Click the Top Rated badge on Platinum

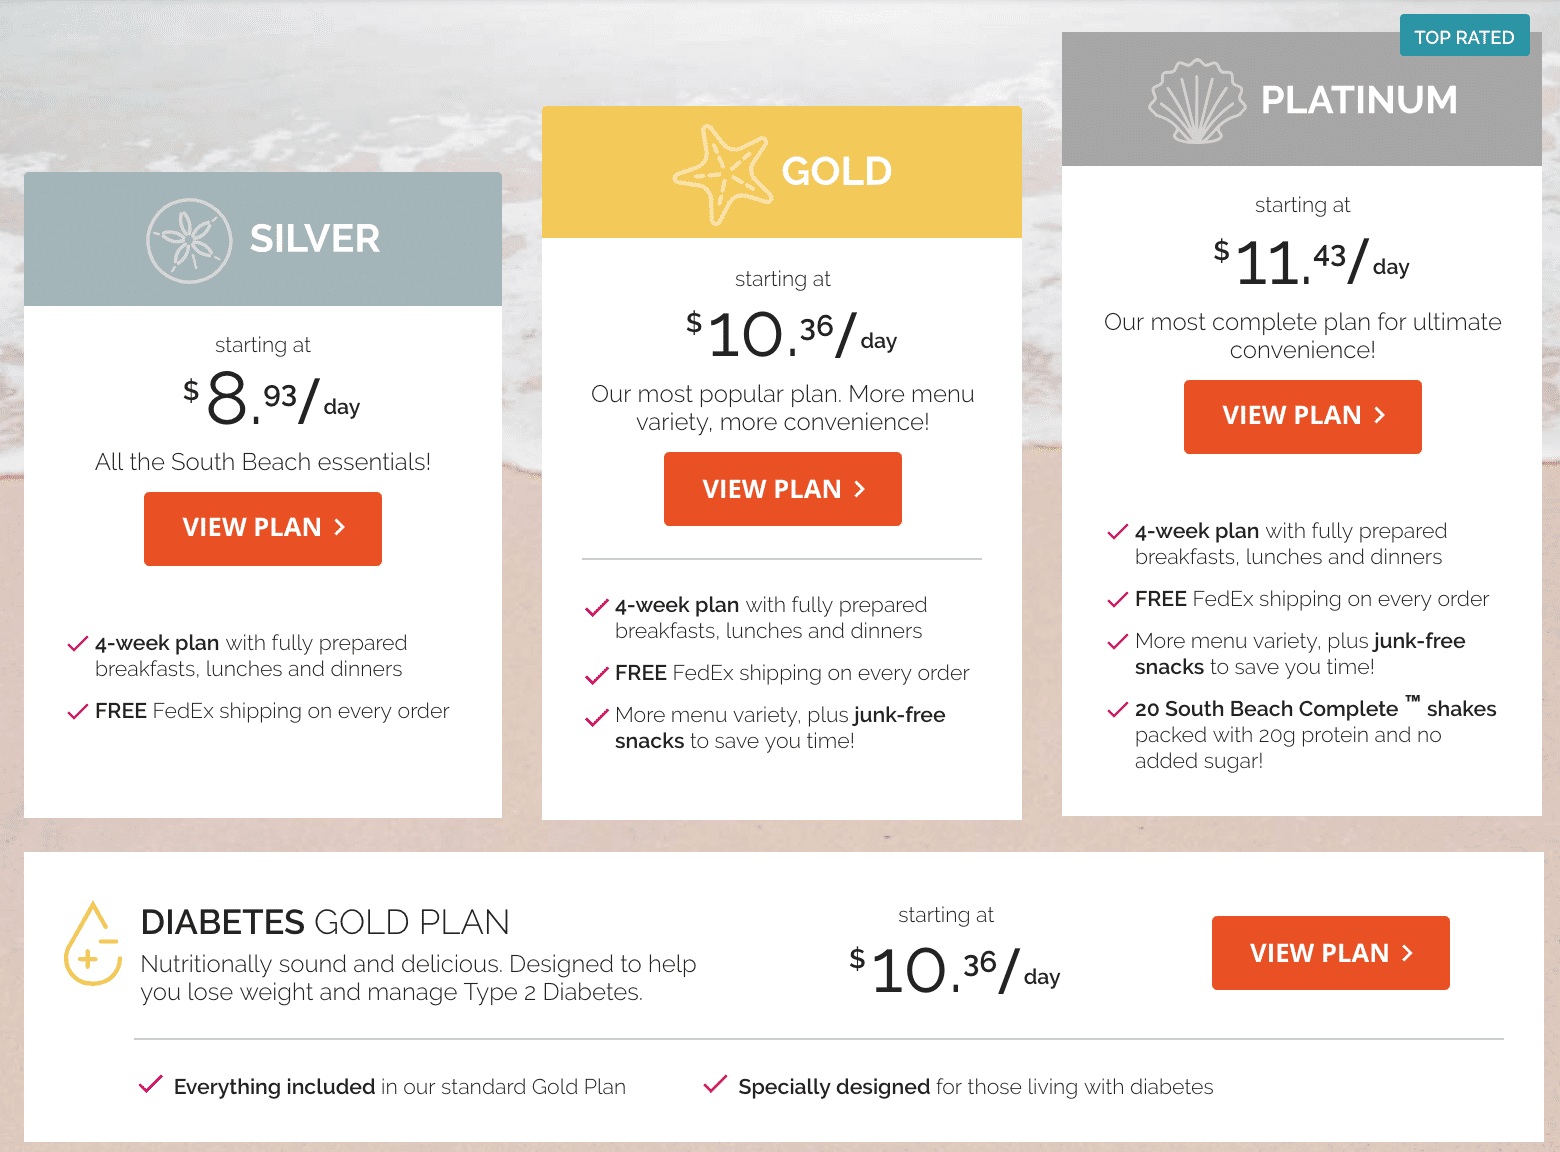[1465, 36]
